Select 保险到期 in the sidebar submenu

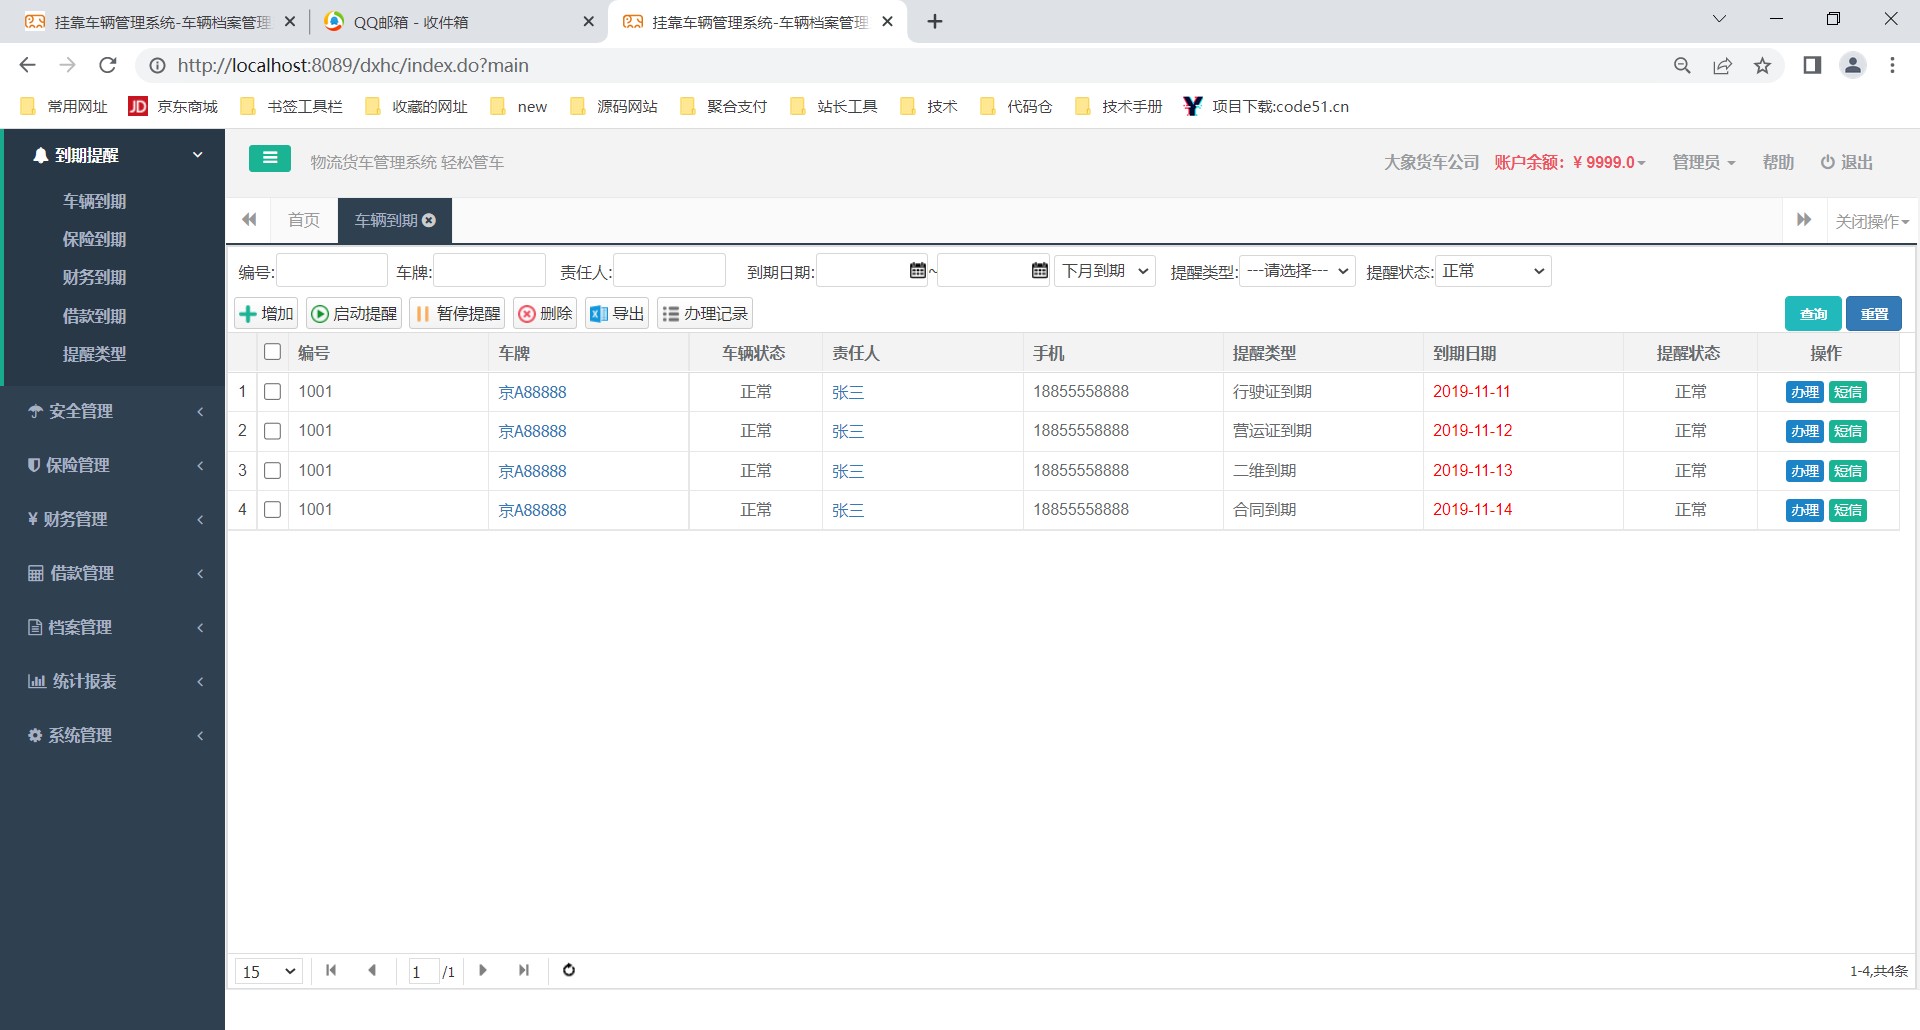click(x=94, y=239)
